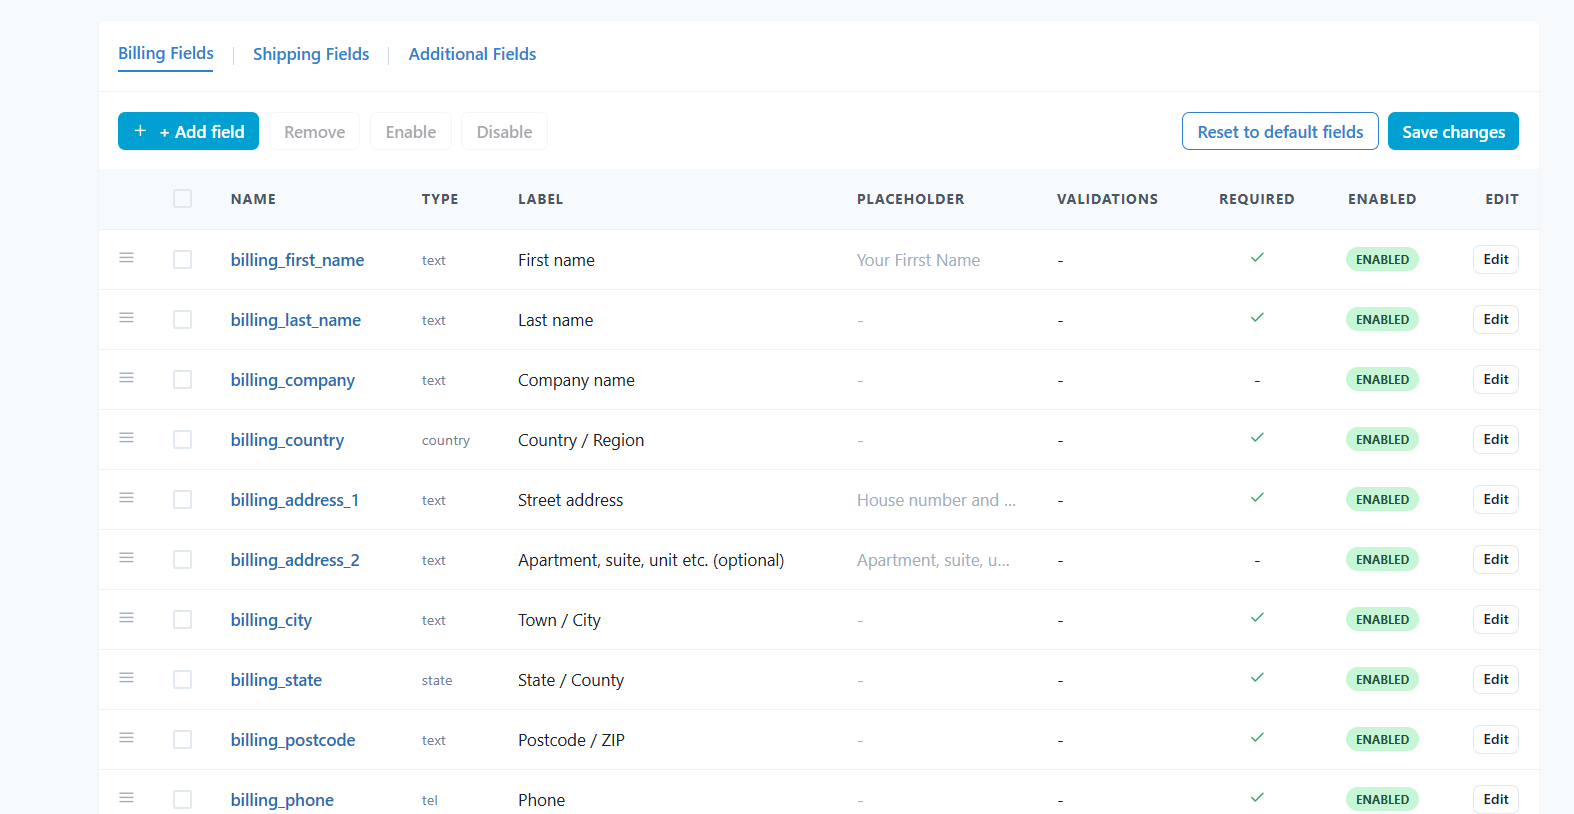This screenshot has width=1574, height=814.
Task: Grab the drag handle for billing_address_1 row
Action: click(126, 498)
